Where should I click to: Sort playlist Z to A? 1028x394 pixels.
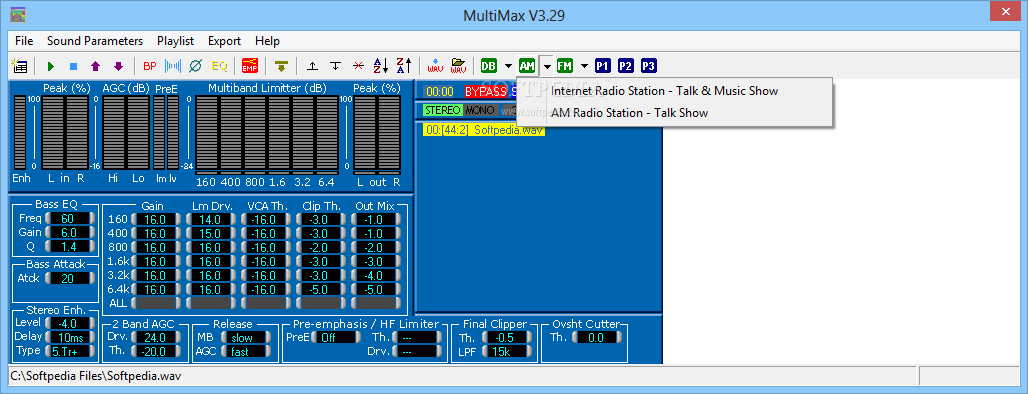click(x=404, y=66)
